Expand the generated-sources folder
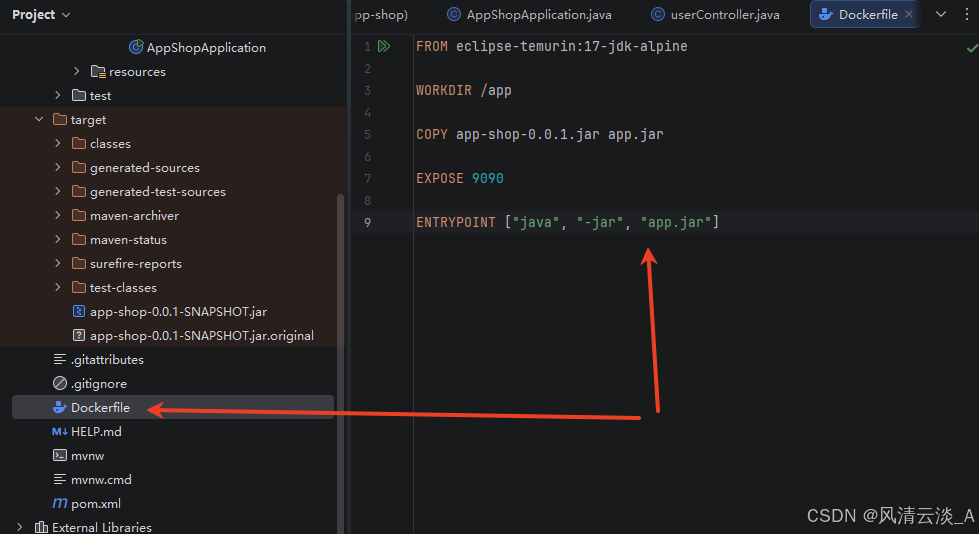The width and height of the screenshot is (979, 534). pos(58,167)
